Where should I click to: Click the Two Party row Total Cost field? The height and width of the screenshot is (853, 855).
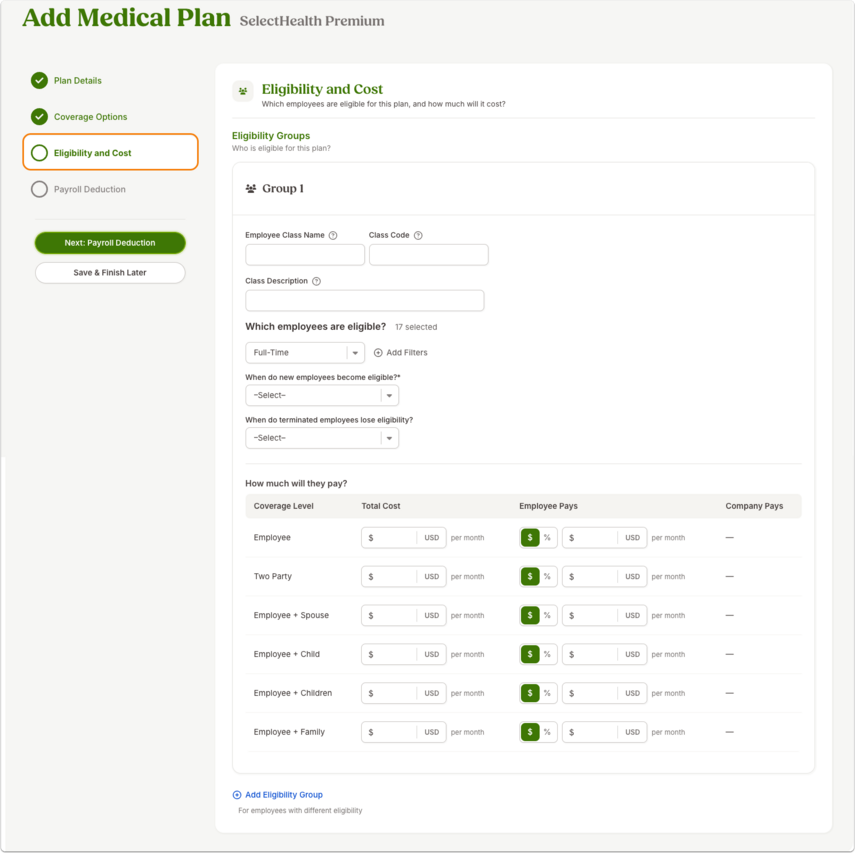point(404,576)
